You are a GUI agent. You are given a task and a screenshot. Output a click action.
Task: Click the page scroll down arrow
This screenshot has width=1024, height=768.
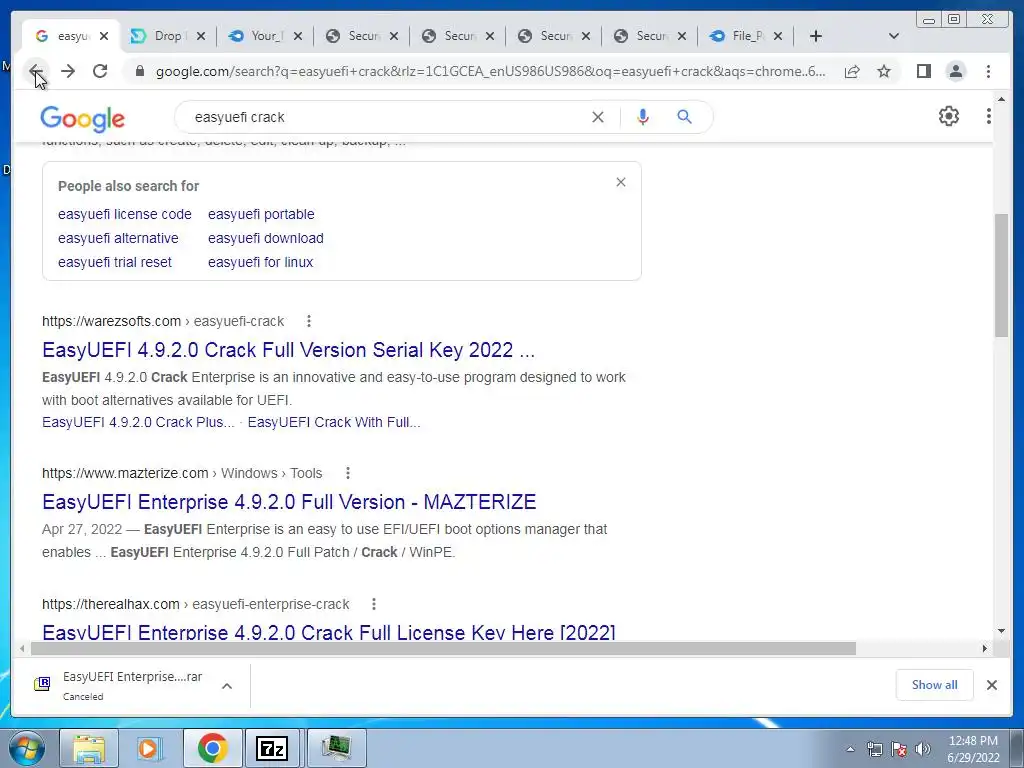[1001, 631]
